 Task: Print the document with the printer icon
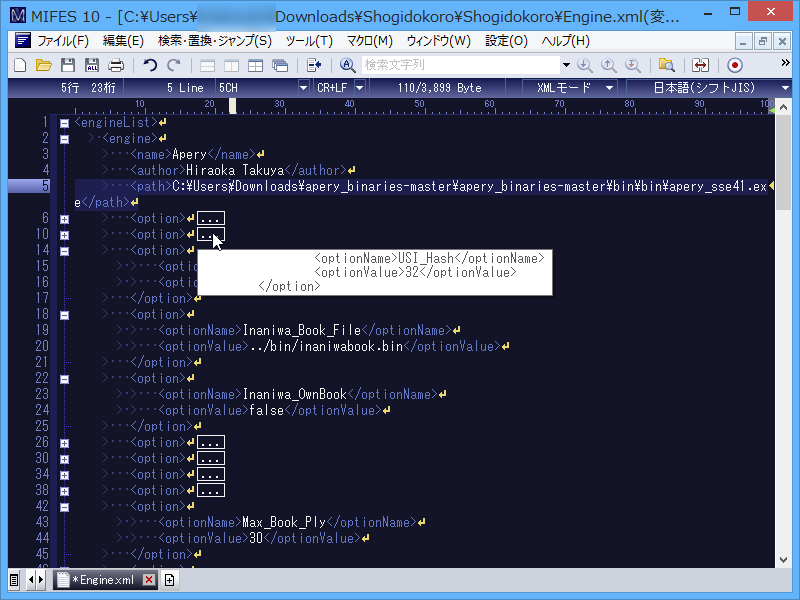click(x=116, y=65)
